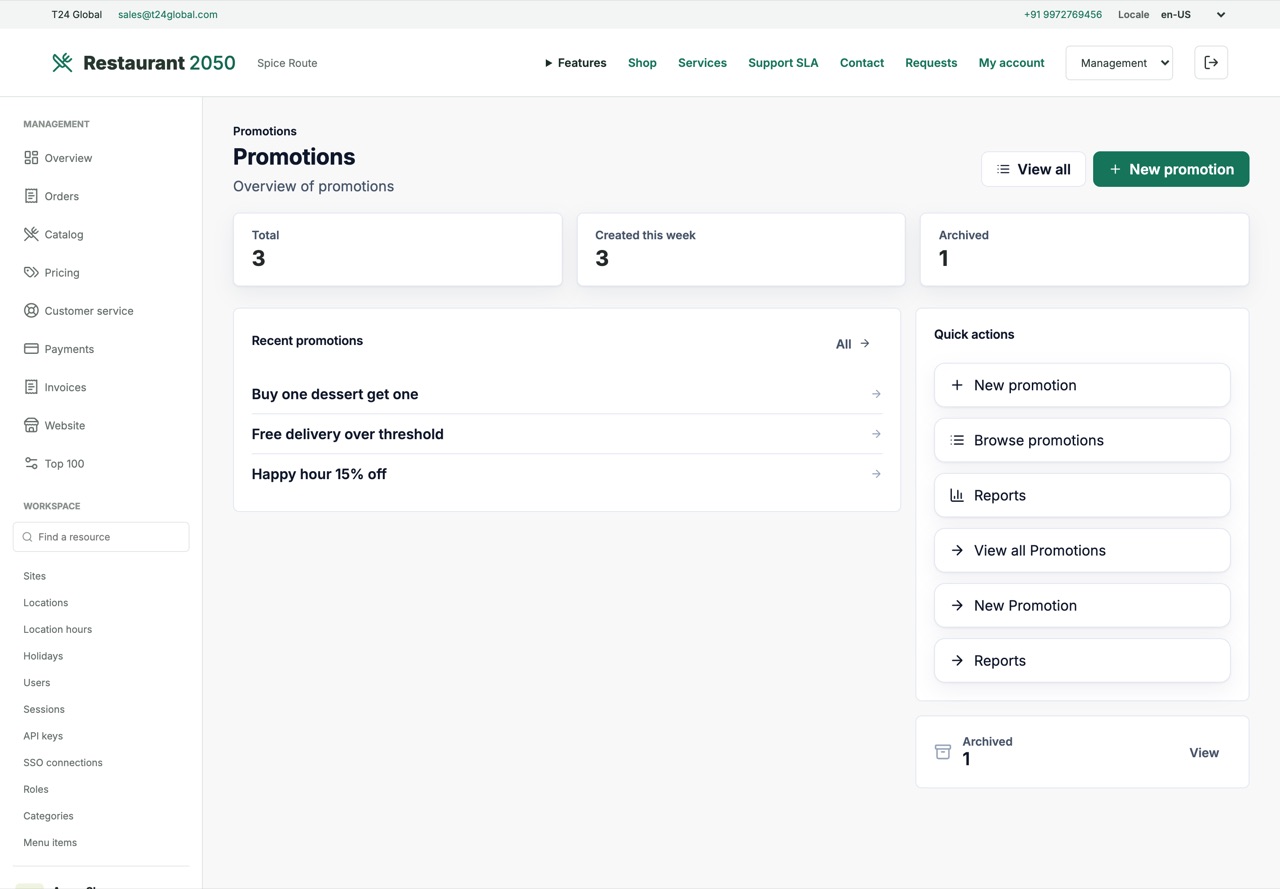Screen dimensions: 1280x889
Task: Go to My account
Action: click(1011, 63)
